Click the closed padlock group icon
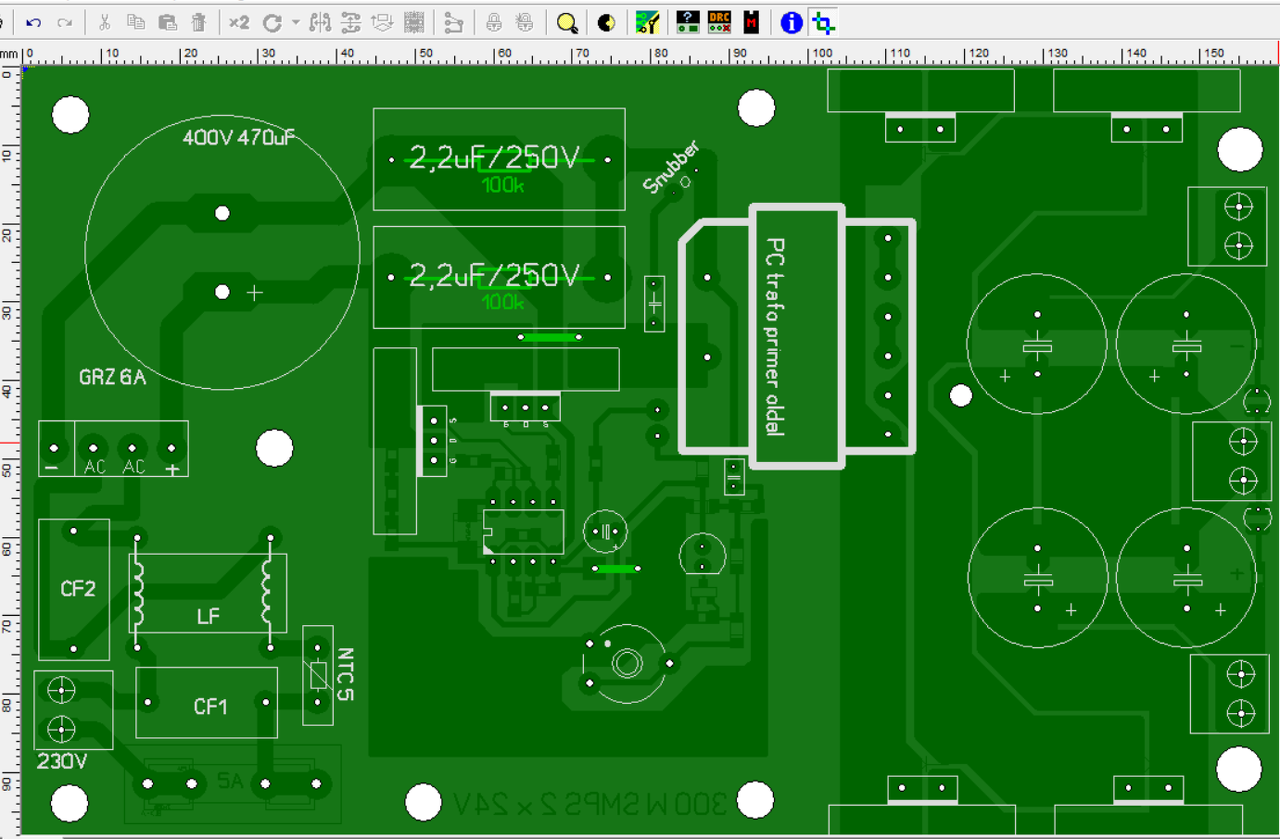This screenshot has width=1280, height=839. click(494, 22)
